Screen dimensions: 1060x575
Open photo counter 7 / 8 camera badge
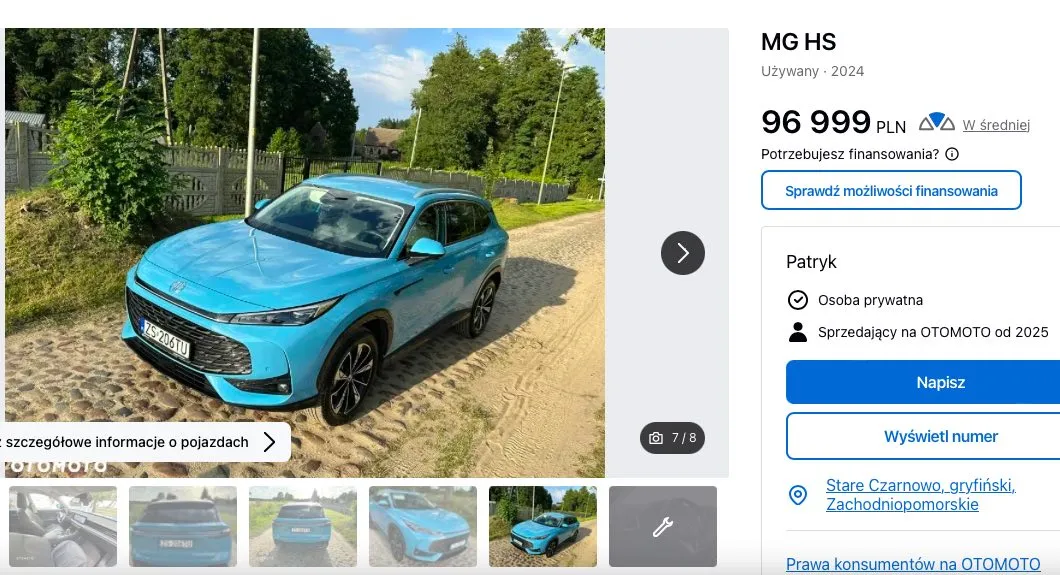click(x=673, y=438)
